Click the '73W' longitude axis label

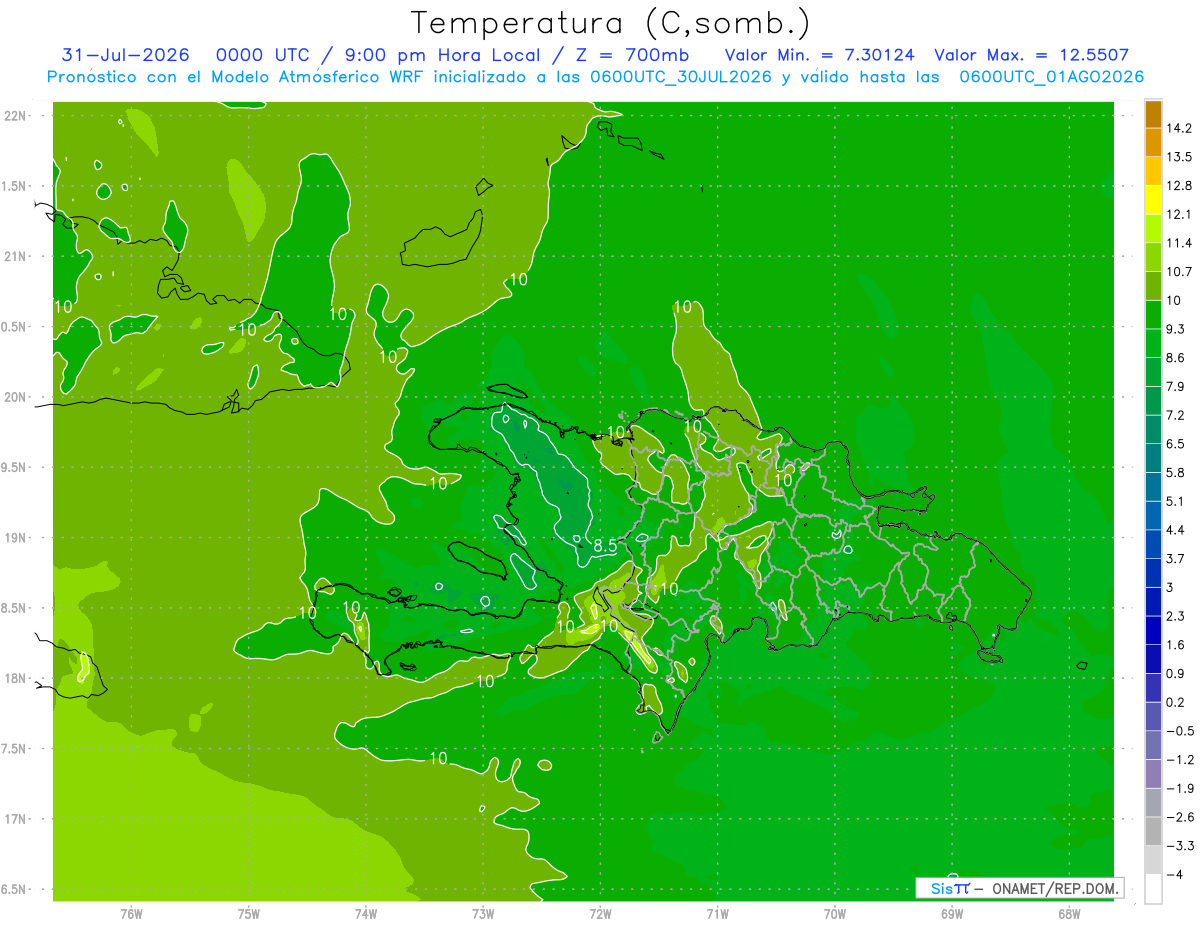(483, 914)
